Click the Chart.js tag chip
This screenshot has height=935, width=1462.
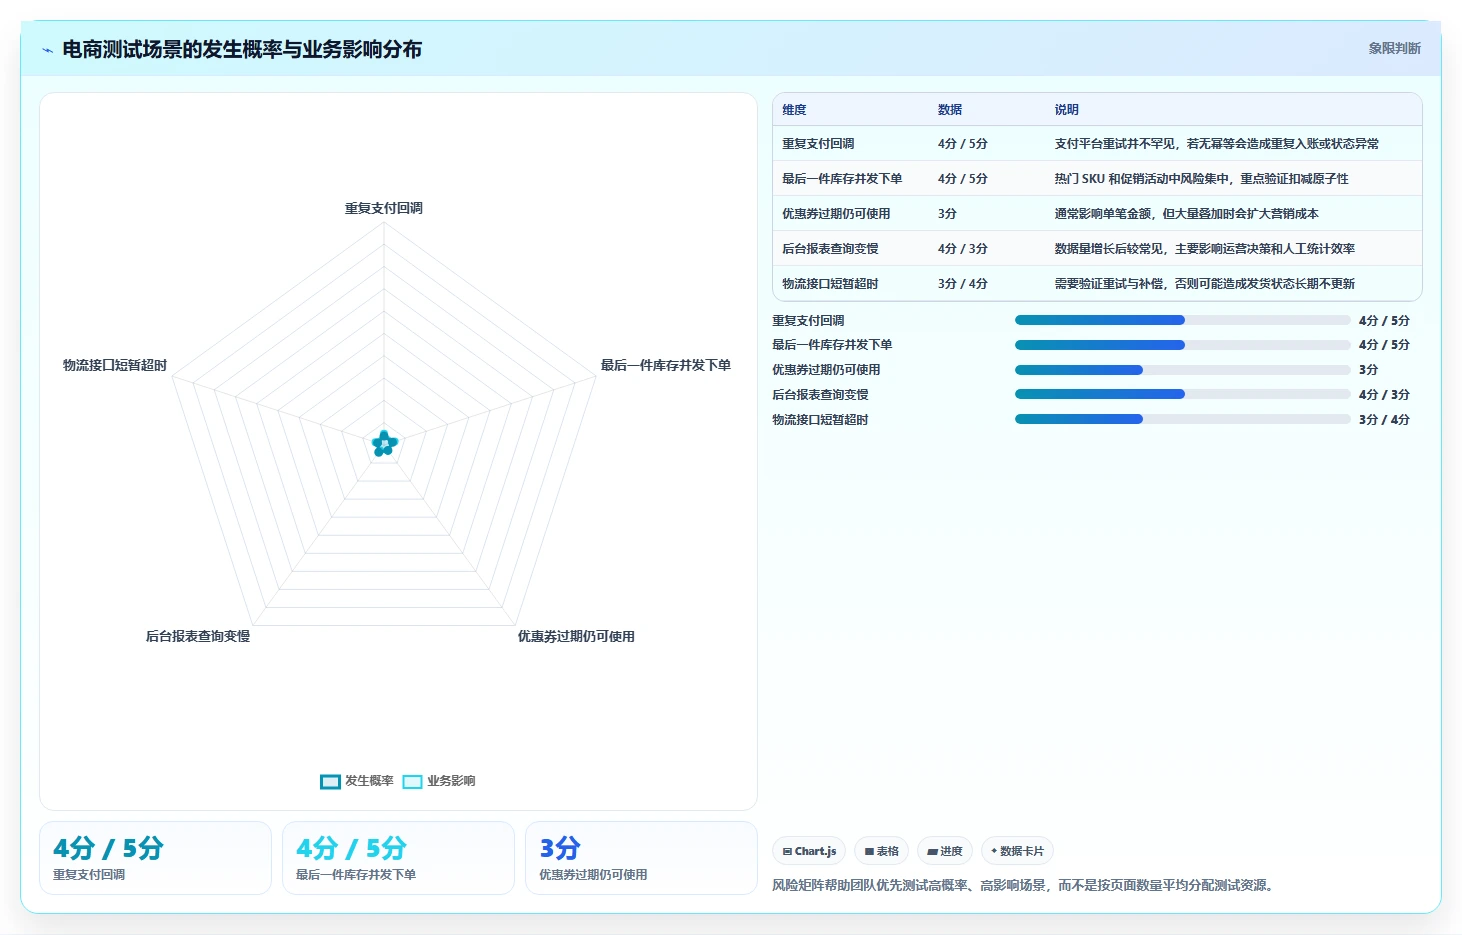(x=809, y=851)
